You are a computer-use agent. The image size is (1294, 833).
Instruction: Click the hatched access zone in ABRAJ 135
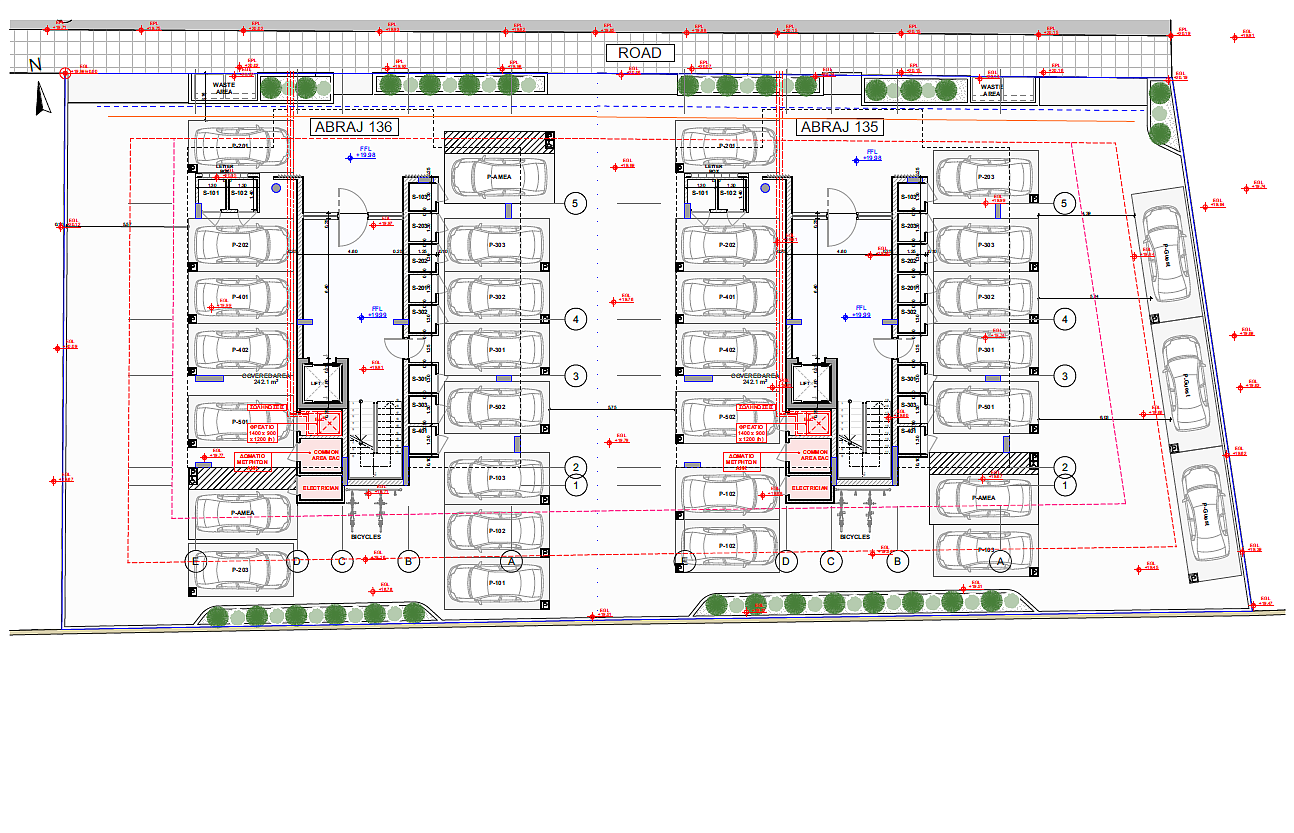[x=980, y=461]
